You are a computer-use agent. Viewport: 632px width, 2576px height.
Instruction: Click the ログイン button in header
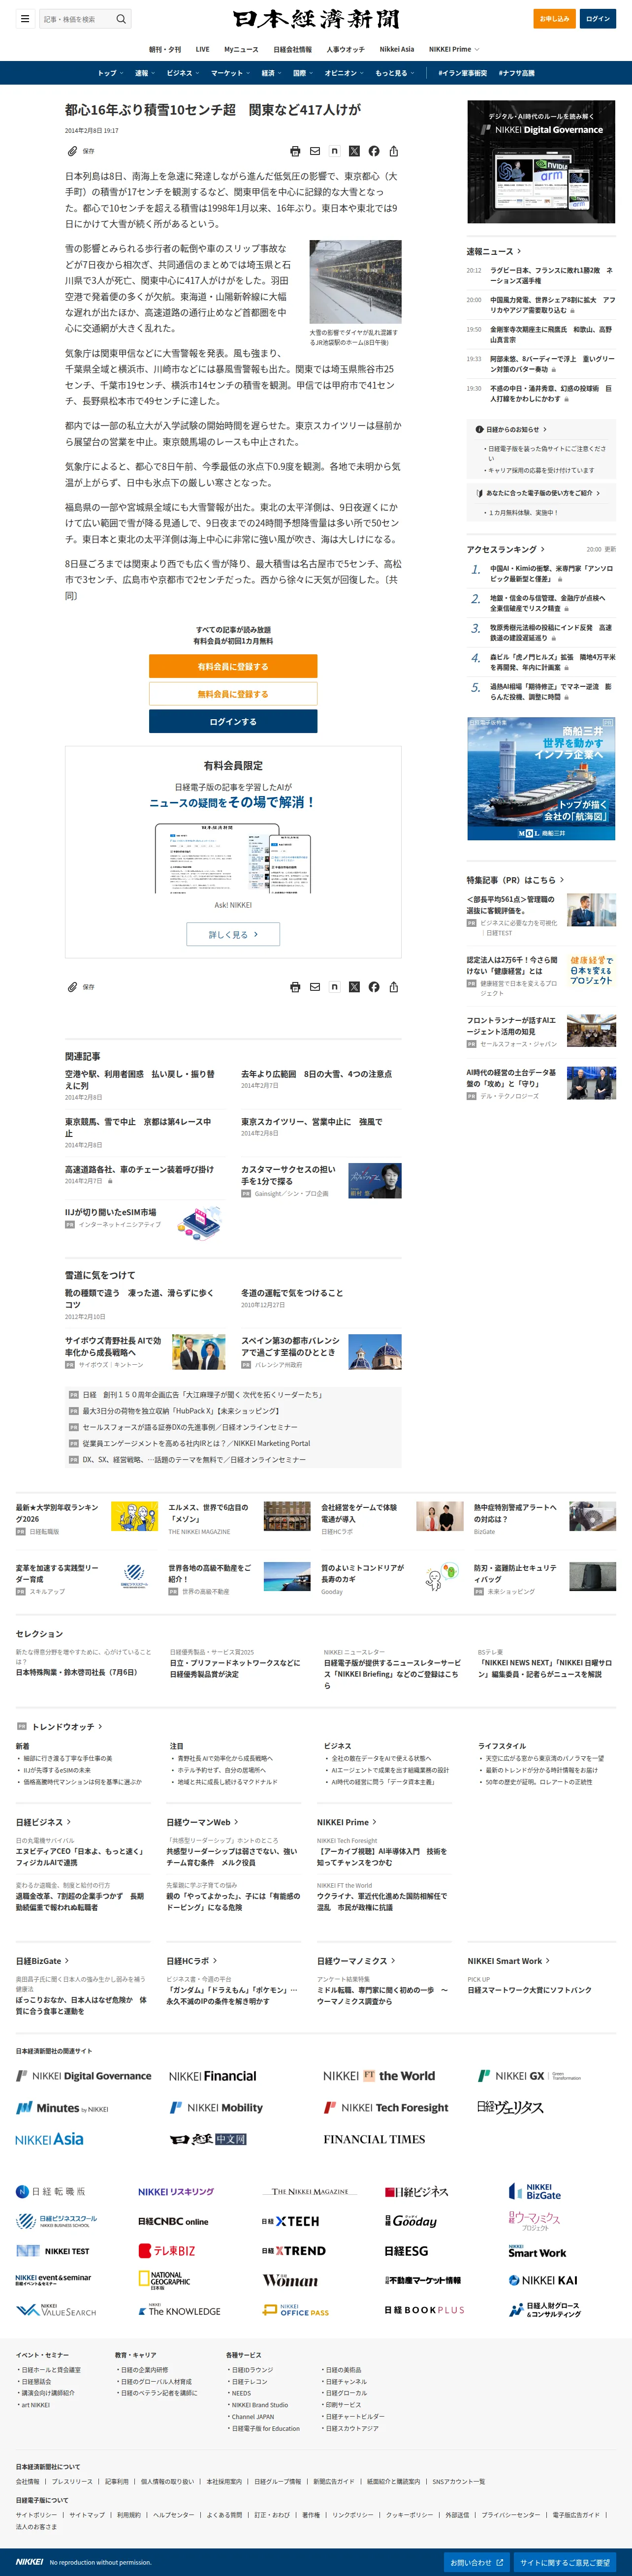598,18
